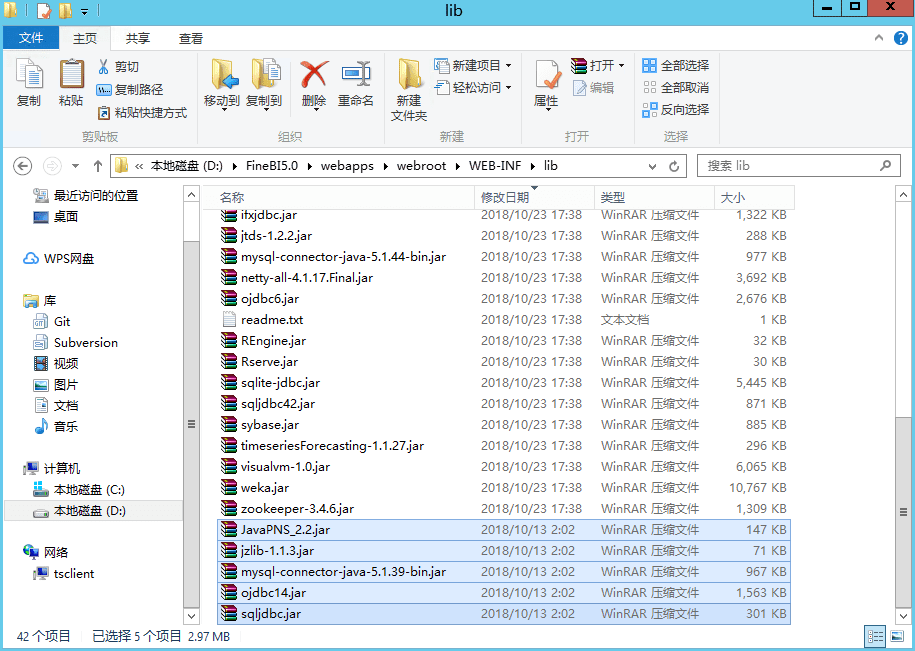Go back with the Back arrow button

(23, 166)
